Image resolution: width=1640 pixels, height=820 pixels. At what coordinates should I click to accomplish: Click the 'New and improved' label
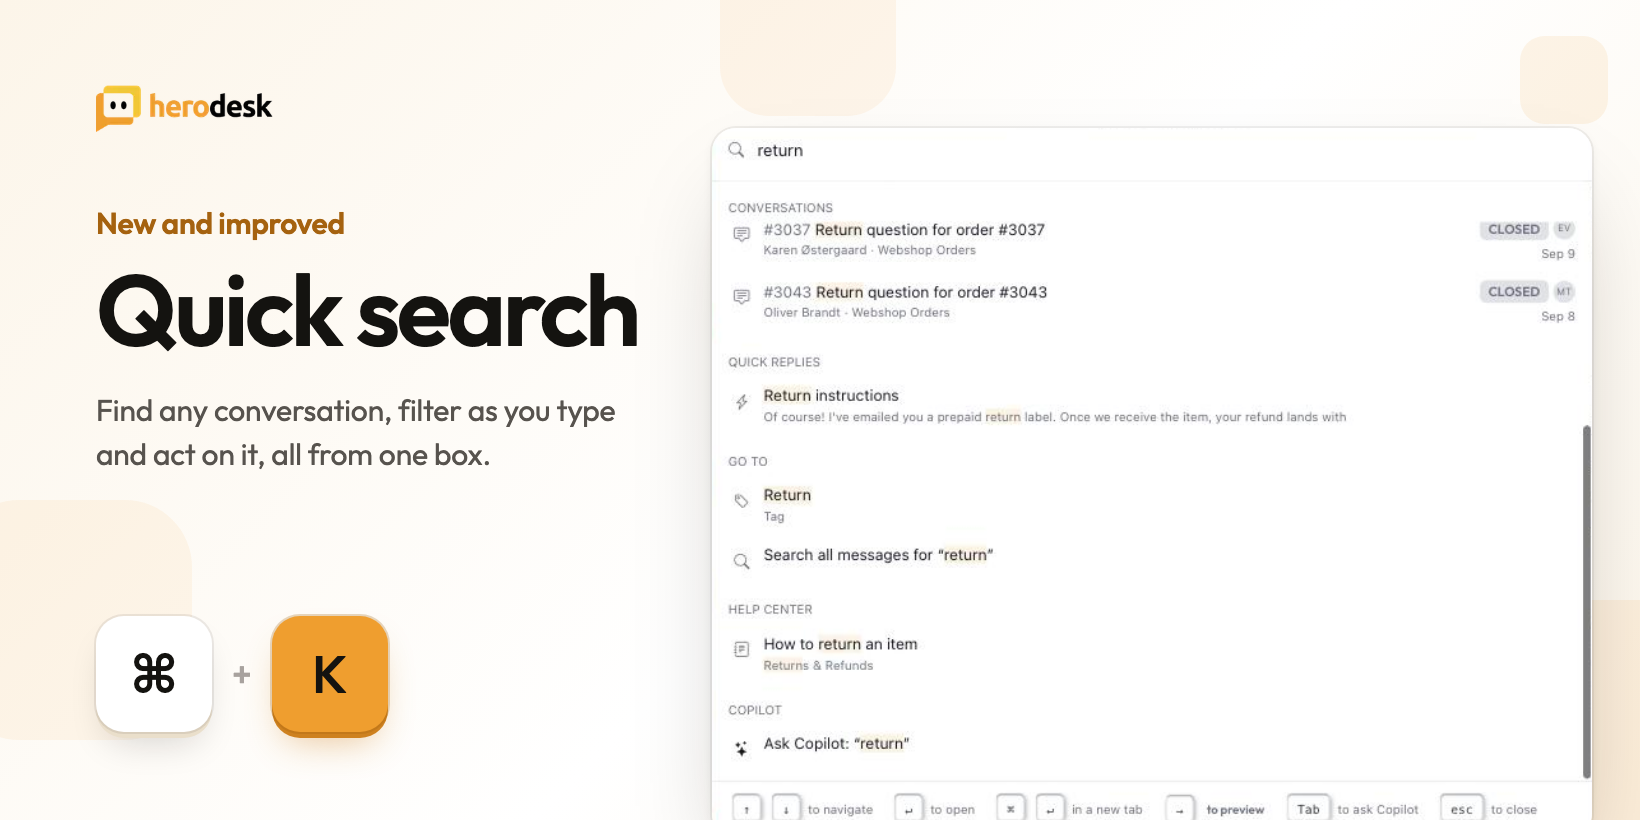click(220, 224)
